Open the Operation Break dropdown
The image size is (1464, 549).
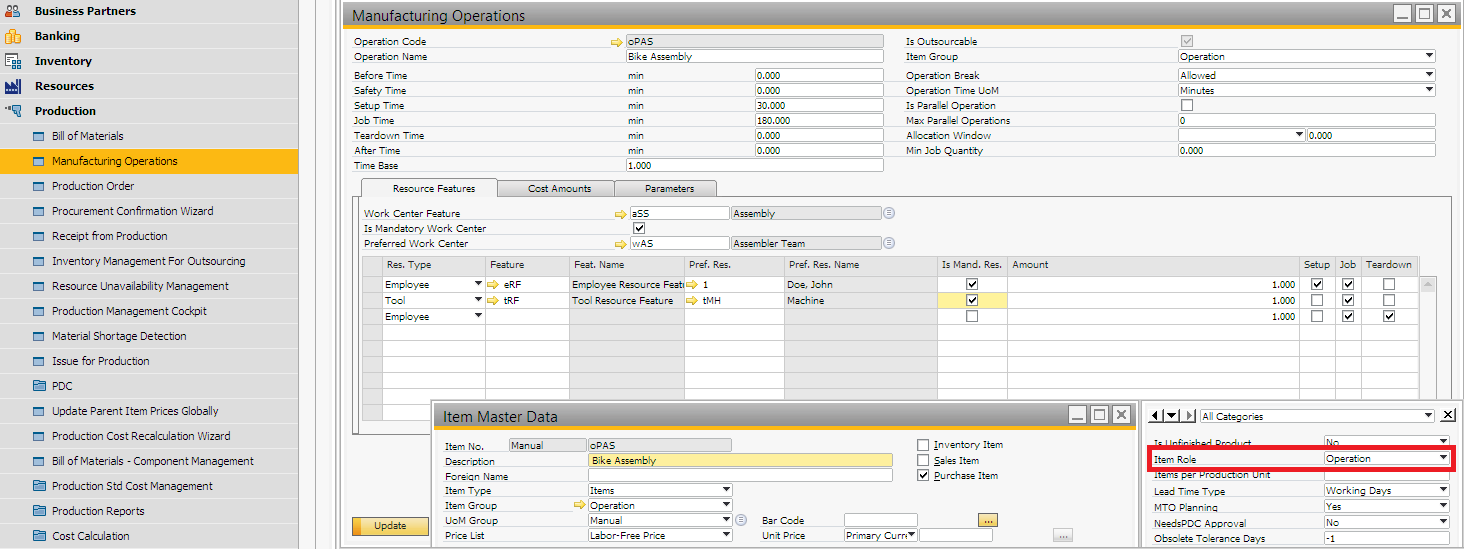[1429, 75]
